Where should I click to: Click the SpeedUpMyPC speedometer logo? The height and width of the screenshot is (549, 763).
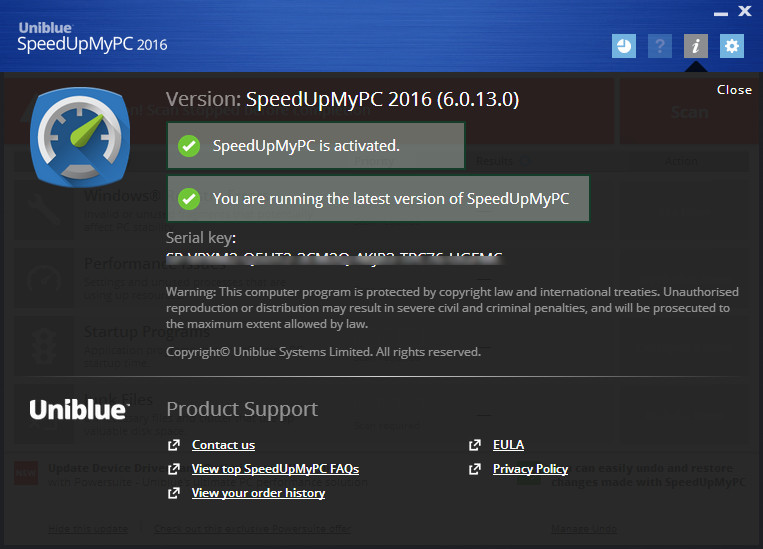tap(80, 137)
